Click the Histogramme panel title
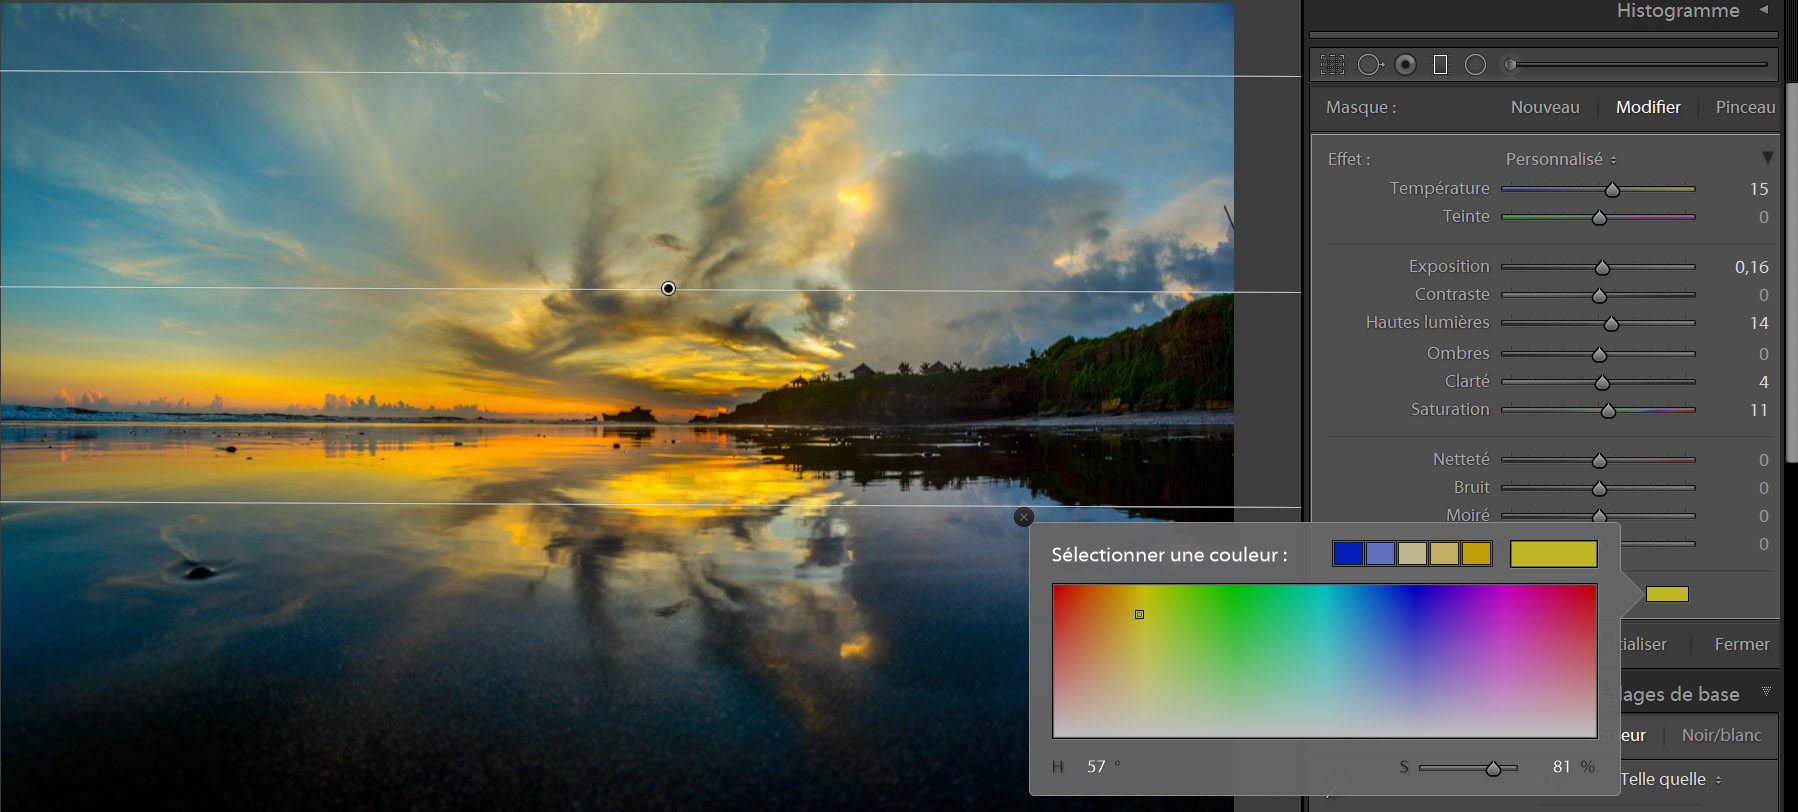The image size is (1798, 812). [1678, 10]
